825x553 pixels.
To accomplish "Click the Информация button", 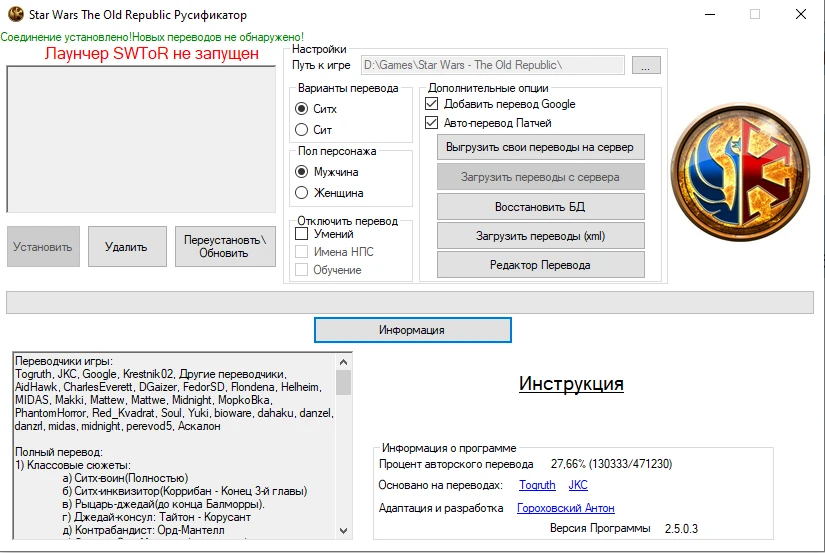I will pyautogui.click(x=412, y=330).
